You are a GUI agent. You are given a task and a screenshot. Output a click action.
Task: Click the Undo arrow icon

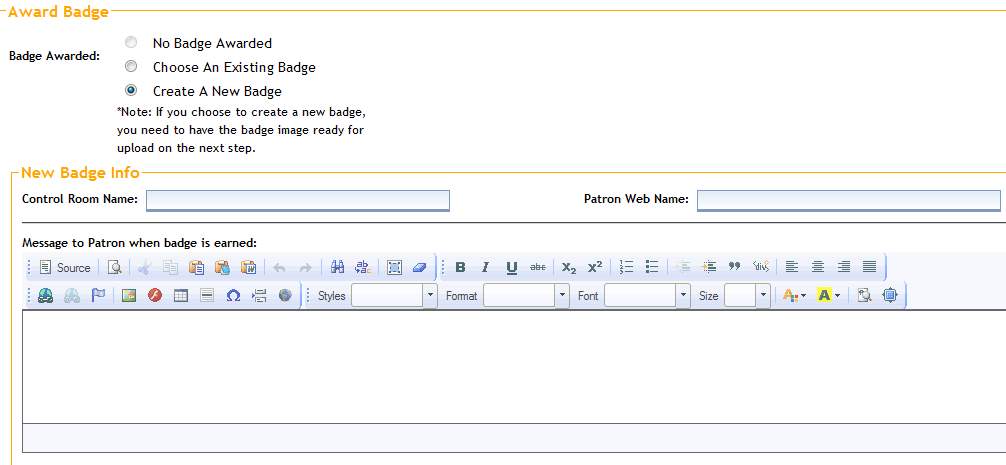pos(279,267)
